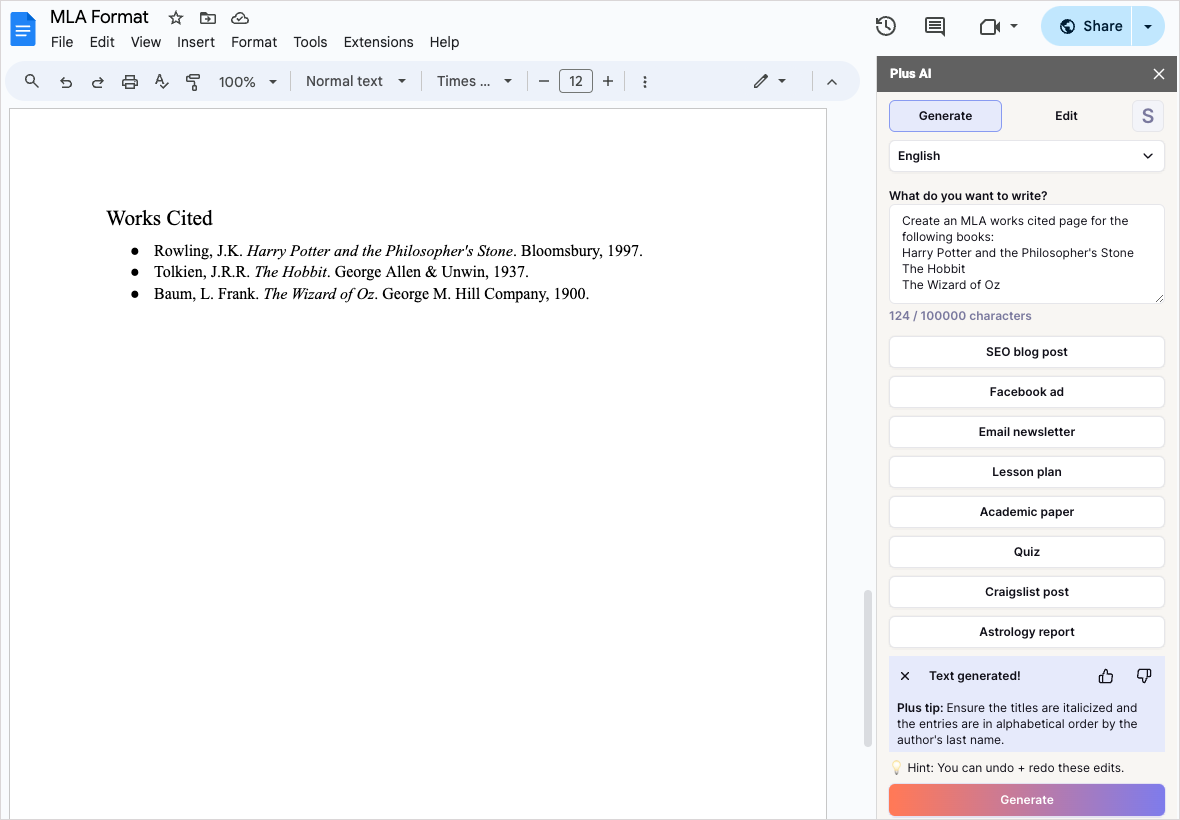Switch to the Generate tab in Plus AI
The image size is (1180, 820).
pos(945,116)
